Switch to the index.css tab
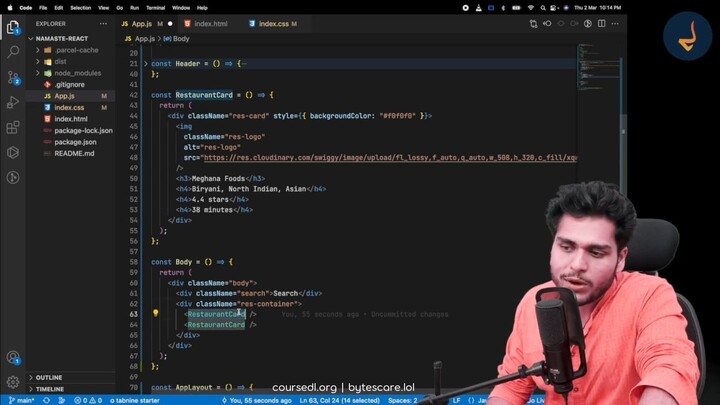The height and width of the screenshot is (405, 720). [x=273, y=23]
